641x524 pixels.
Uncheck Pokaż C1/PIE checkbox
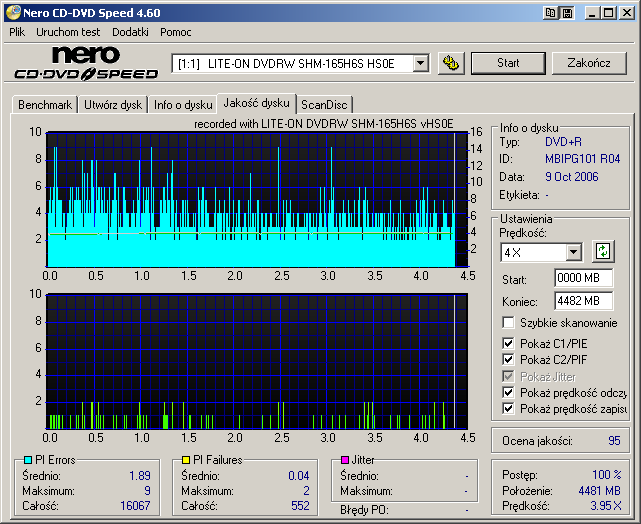coord(508,343)
